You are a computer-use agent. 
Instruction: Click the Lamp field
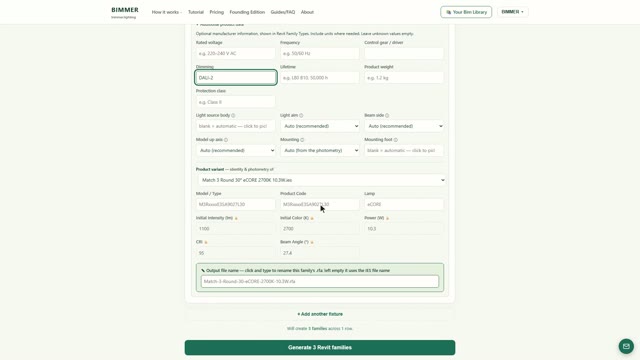[x=404, y=204]
